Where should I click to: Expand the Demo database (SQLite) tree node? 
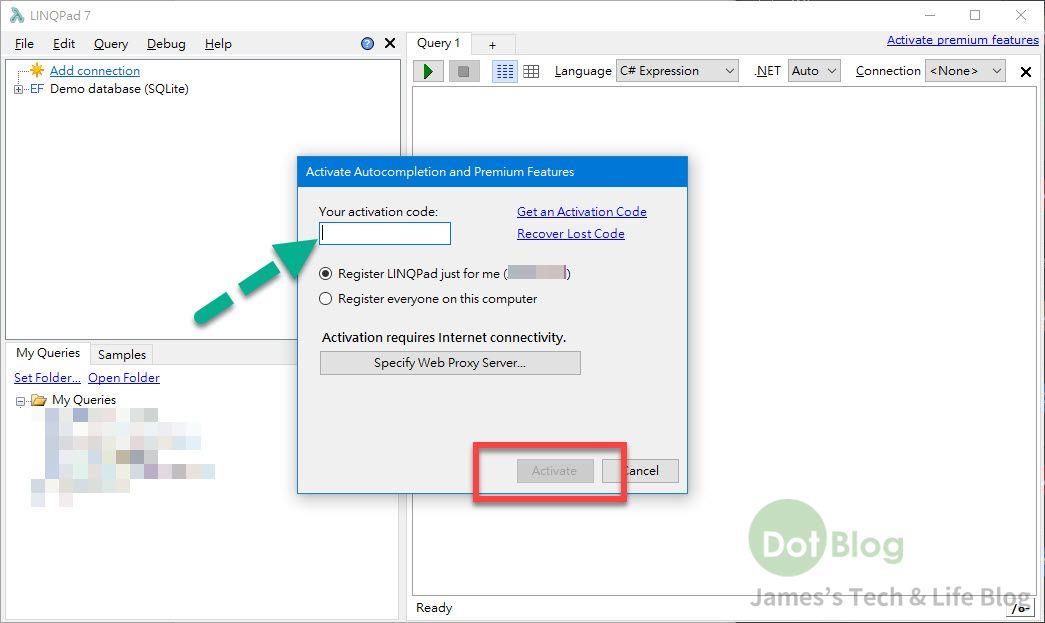[18, 90]
